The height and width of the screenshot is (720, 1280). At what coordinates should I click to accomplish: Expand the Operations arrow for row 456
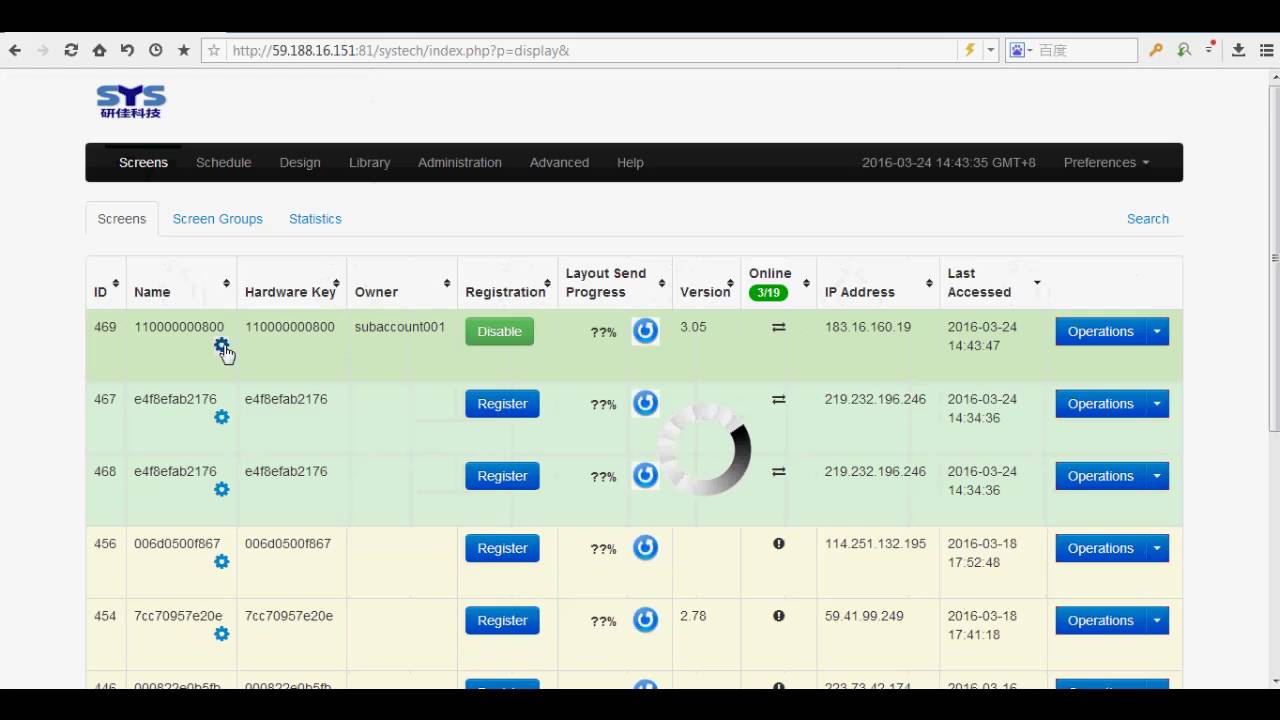[x=1157, y=548]
